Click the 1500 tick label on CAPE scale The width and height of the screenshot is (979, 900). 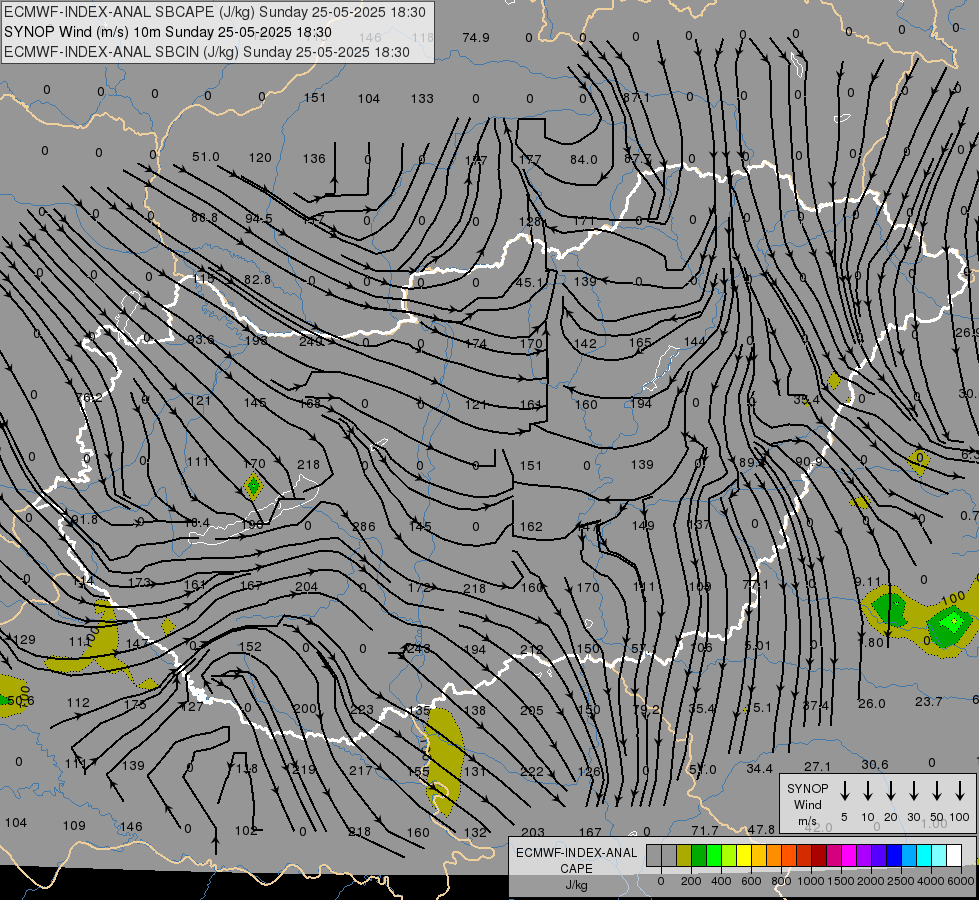coord(840,881)
